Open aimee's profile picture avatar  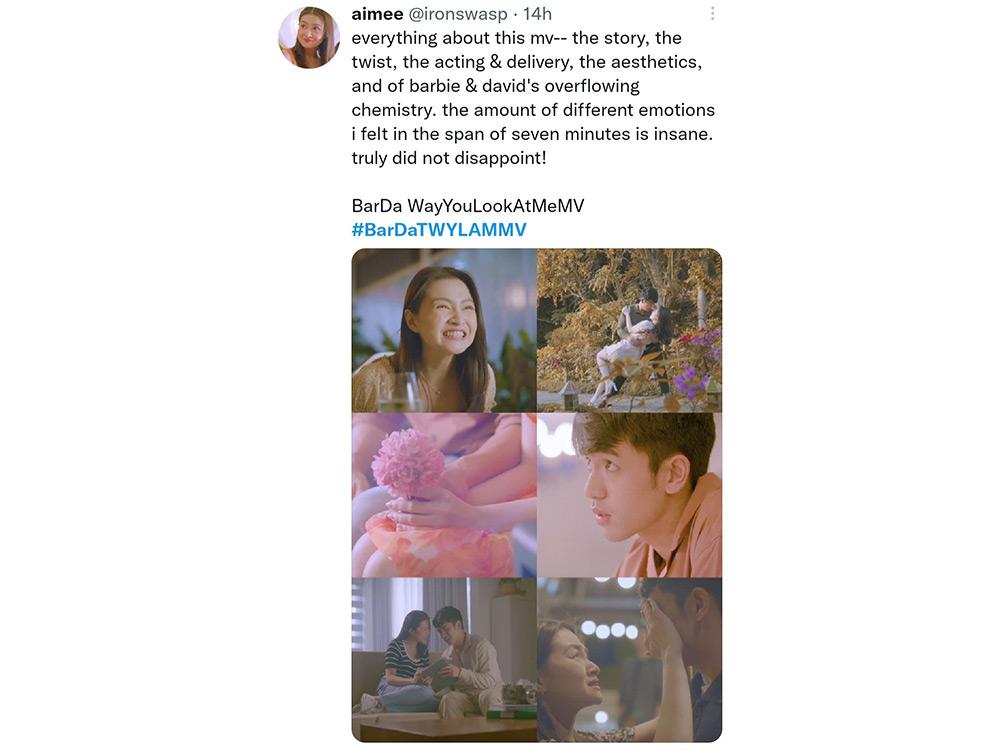(x=309, y=38)
